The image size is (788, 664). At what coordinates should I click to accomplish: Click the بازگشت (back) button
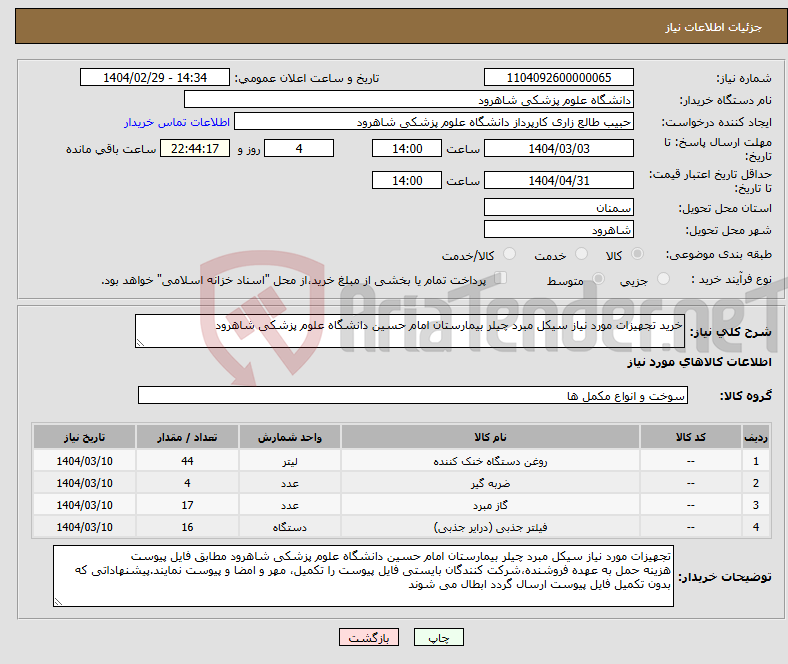369,637
